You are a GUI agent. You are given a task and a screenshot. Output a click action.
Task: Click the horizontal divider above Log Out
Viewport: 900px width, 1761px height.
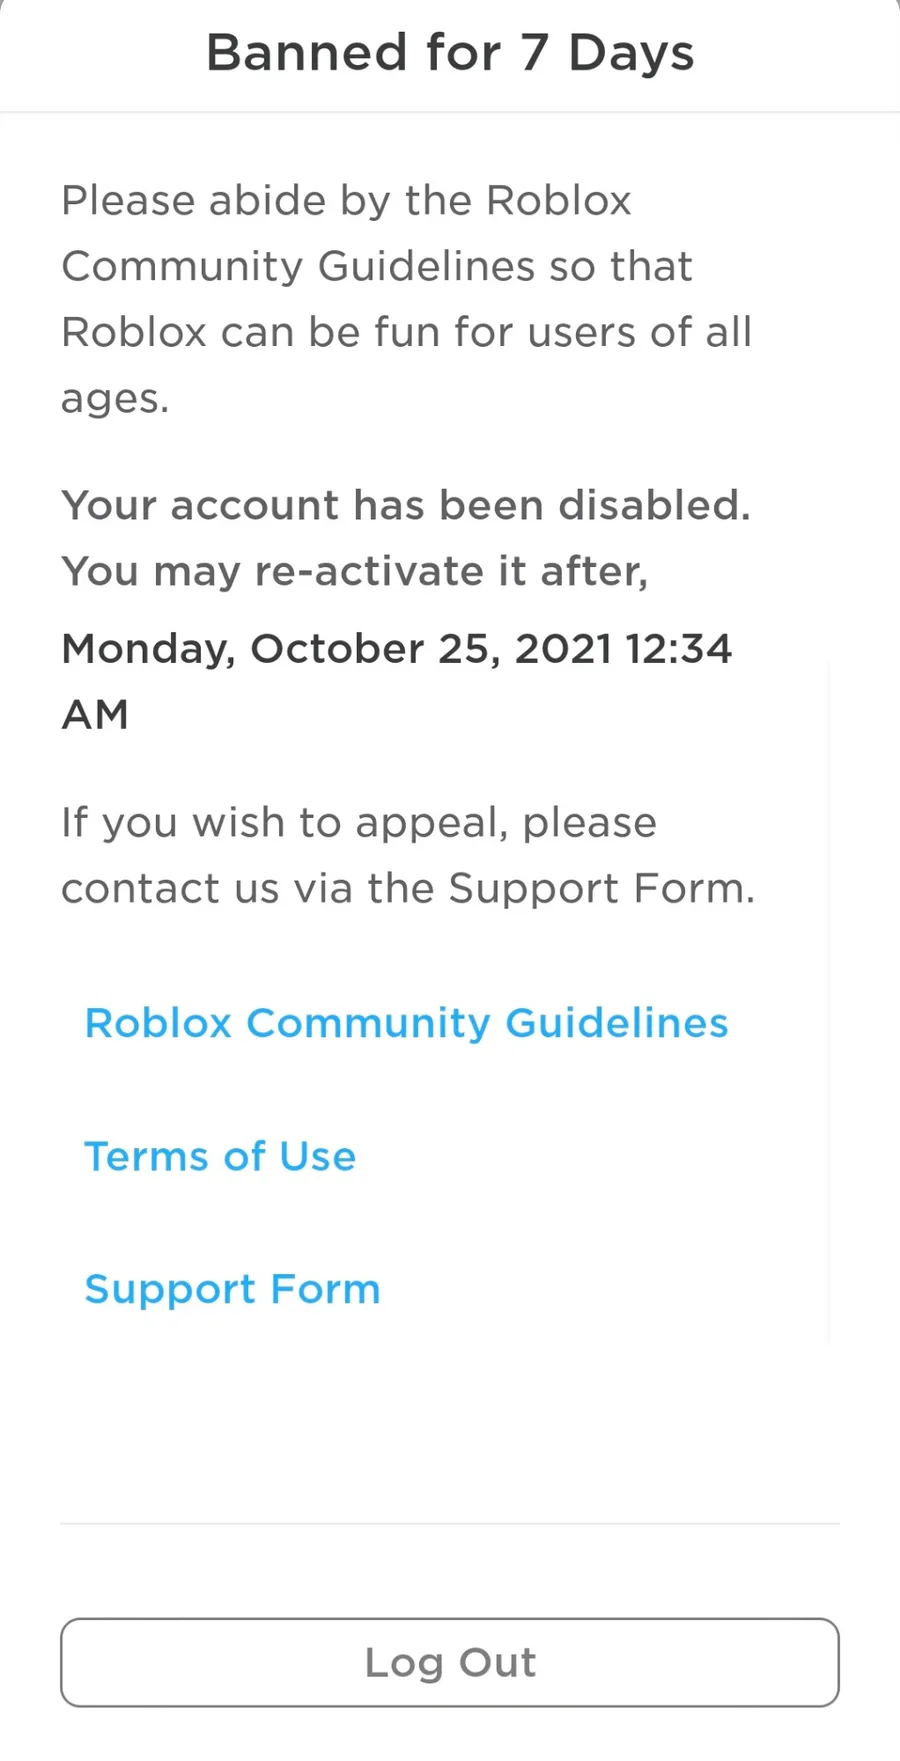[x=450, y=1524]
